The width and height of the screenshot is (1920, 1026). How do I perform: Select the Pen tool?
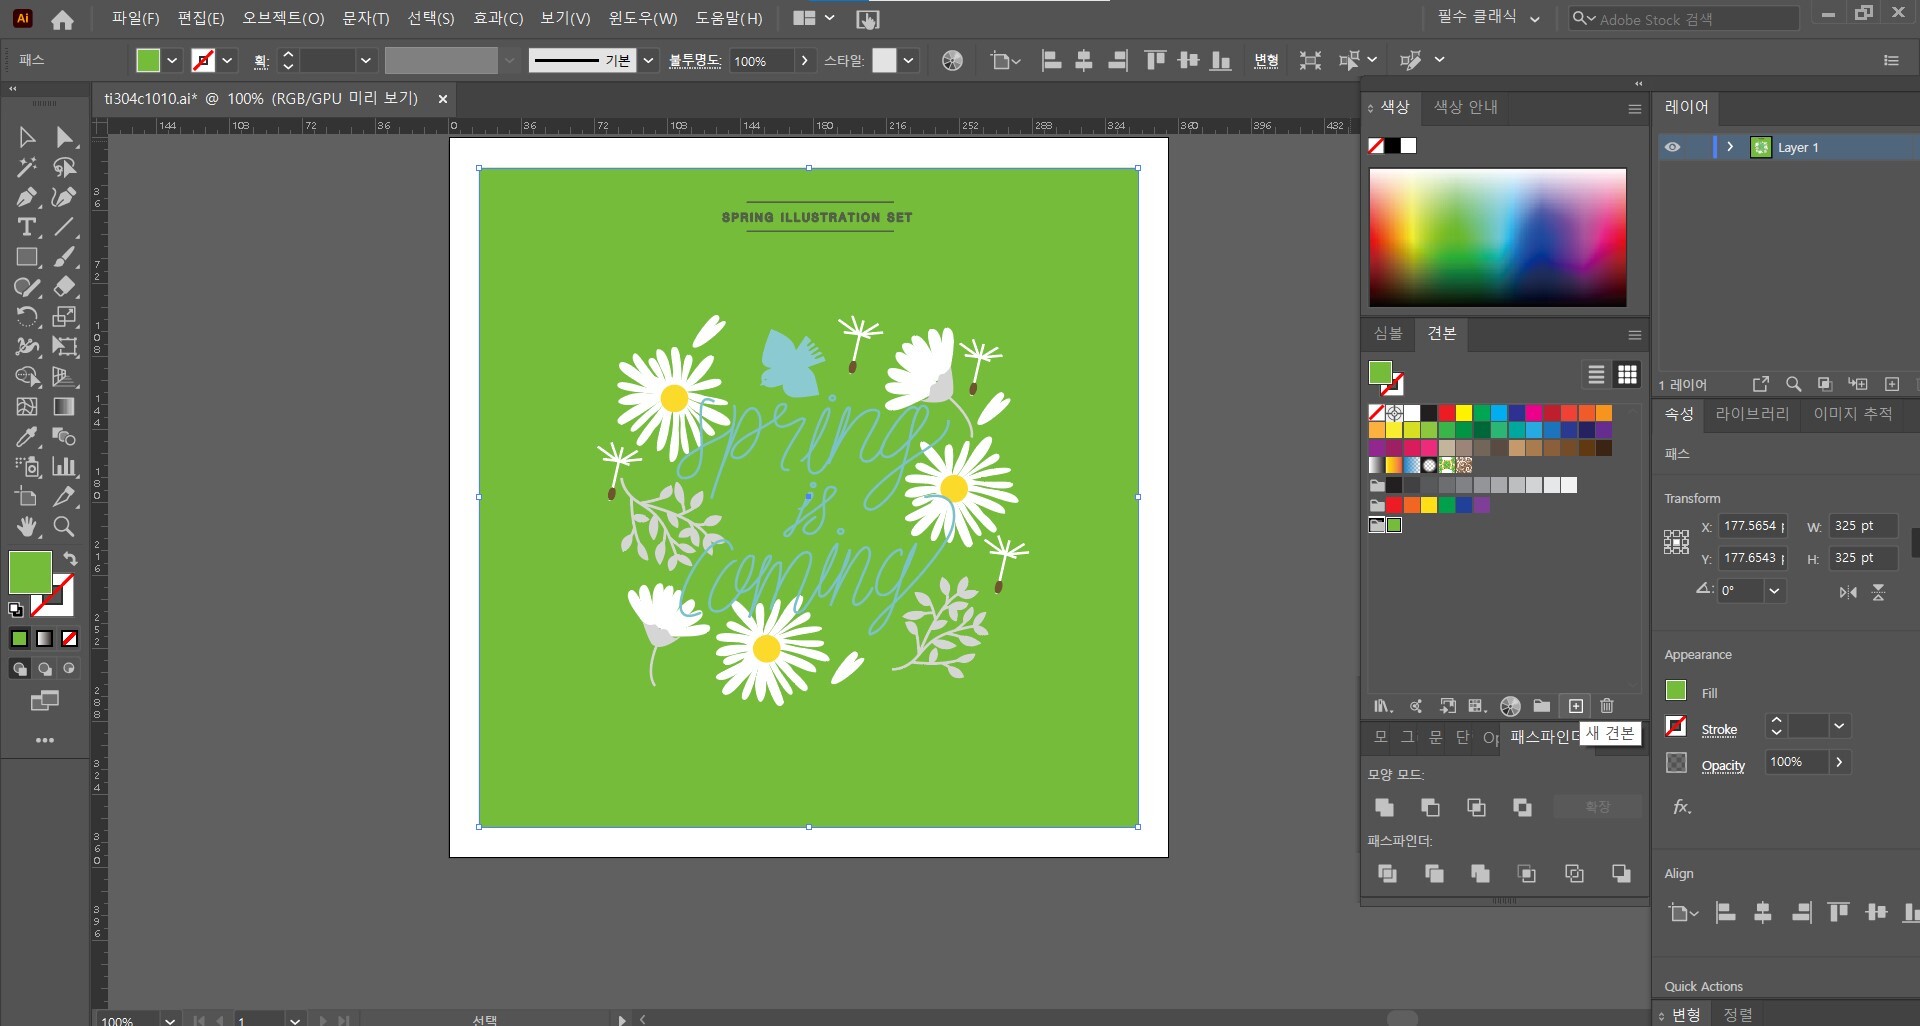coord(27,197)
